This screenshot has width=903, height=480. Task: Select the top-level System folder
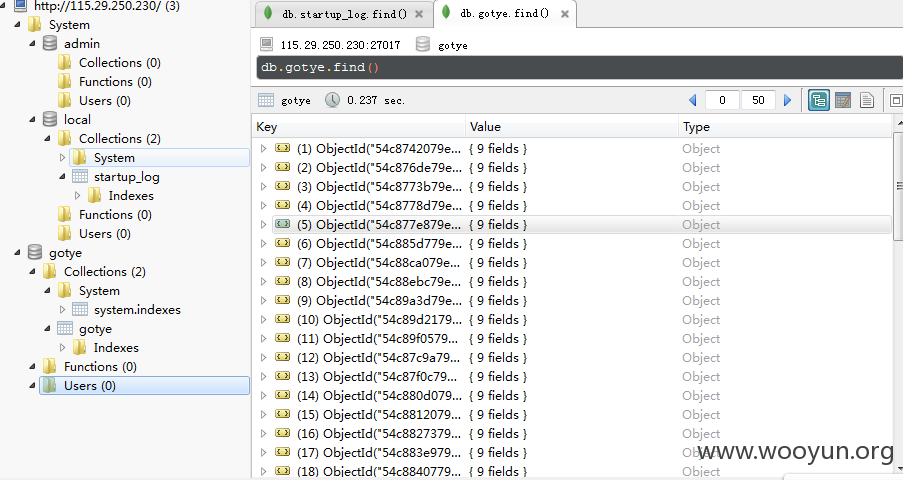click(69, 25)
